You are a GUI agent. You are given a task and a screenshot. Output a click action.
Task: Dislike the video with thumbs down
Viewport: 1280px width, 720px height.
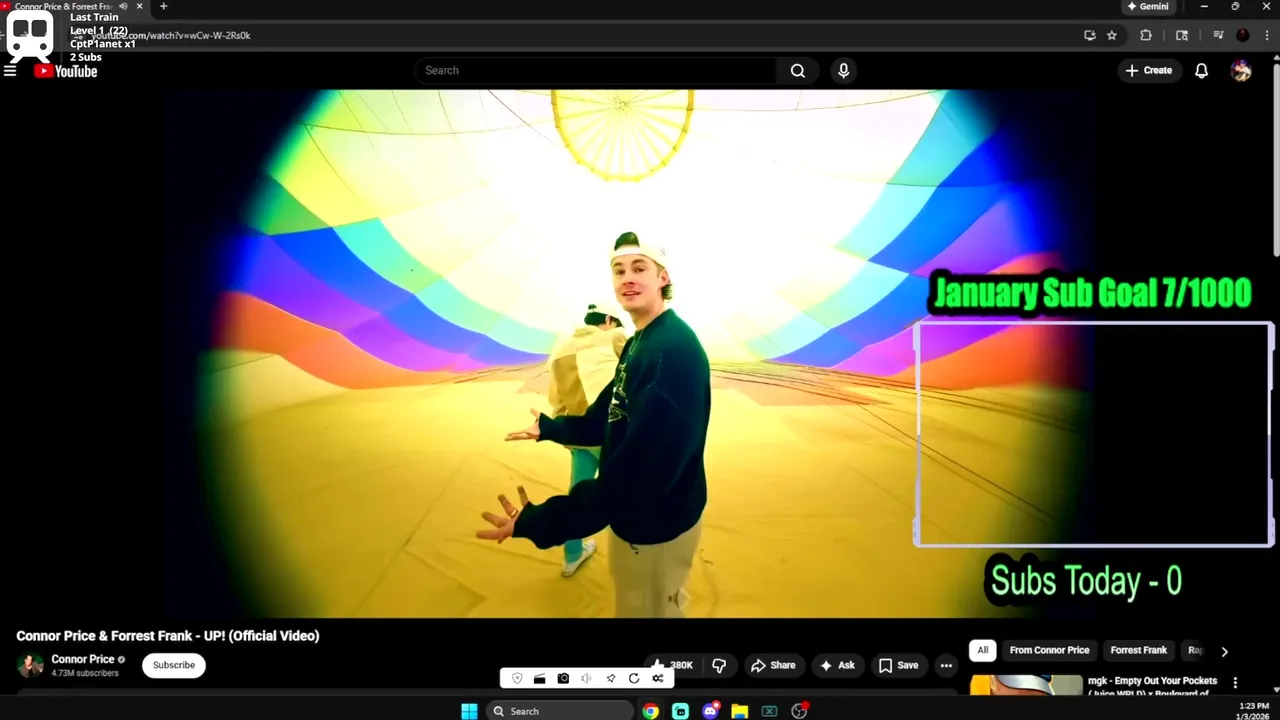pyautogui.click(x=719, y=665)
